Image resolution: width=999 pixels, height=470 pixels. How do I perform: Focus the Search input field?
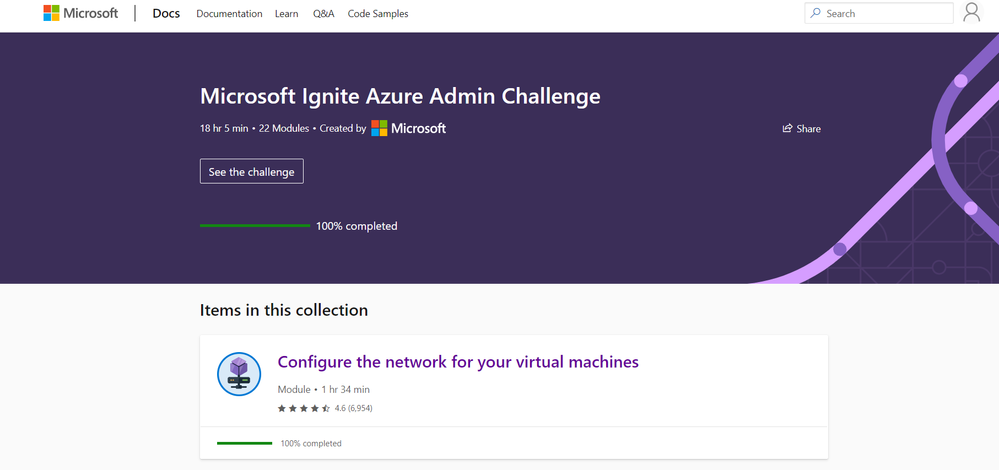coord(879,13)
